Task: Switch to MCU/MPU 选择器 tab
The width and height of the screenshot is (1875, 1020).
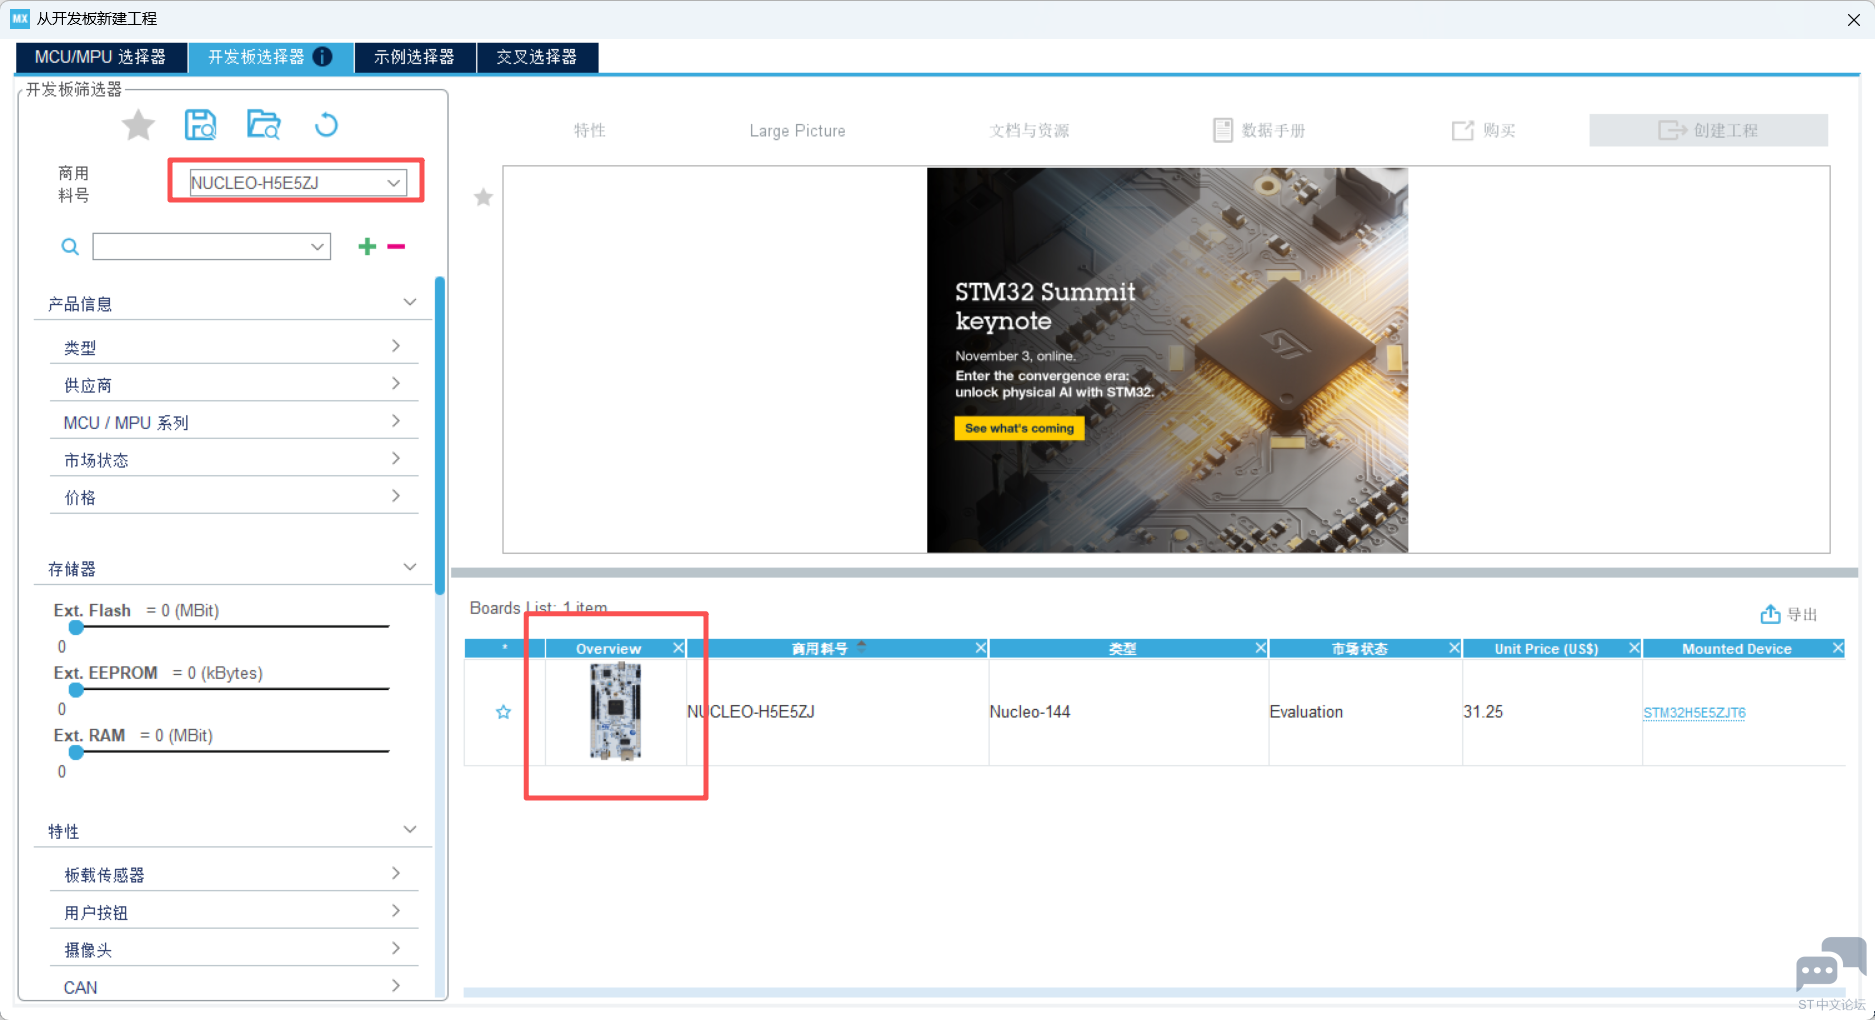Action: [100, 57]
